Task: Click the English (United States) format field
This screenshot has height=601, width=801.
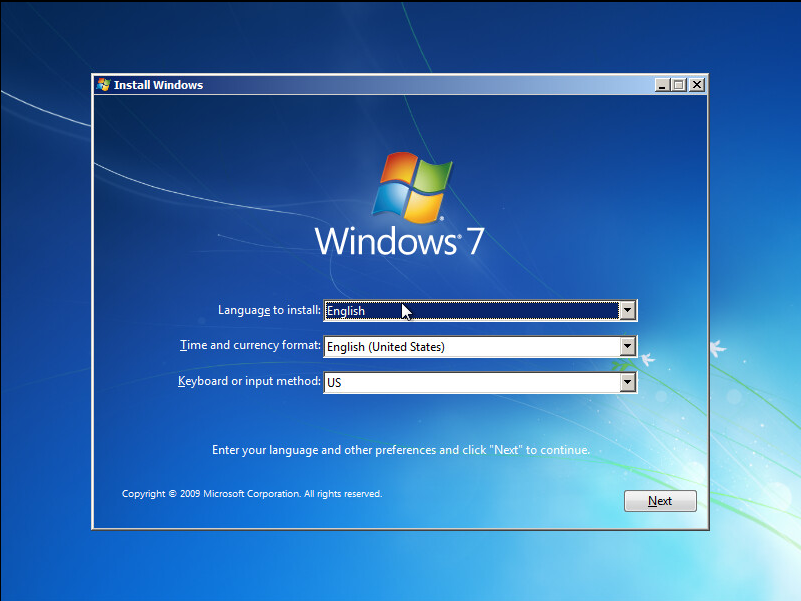Action: 470,347
